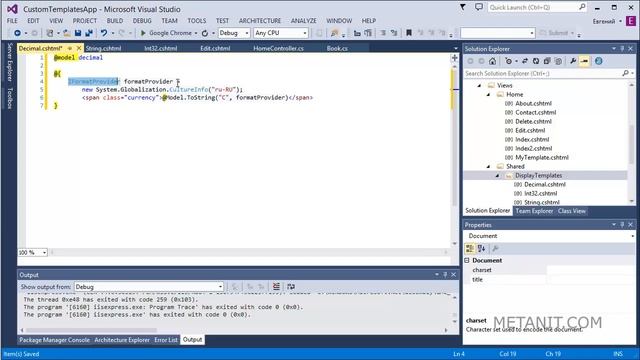Open the TOOLS menu
Viewport: 640px width, 360px height.
point(197,20)
